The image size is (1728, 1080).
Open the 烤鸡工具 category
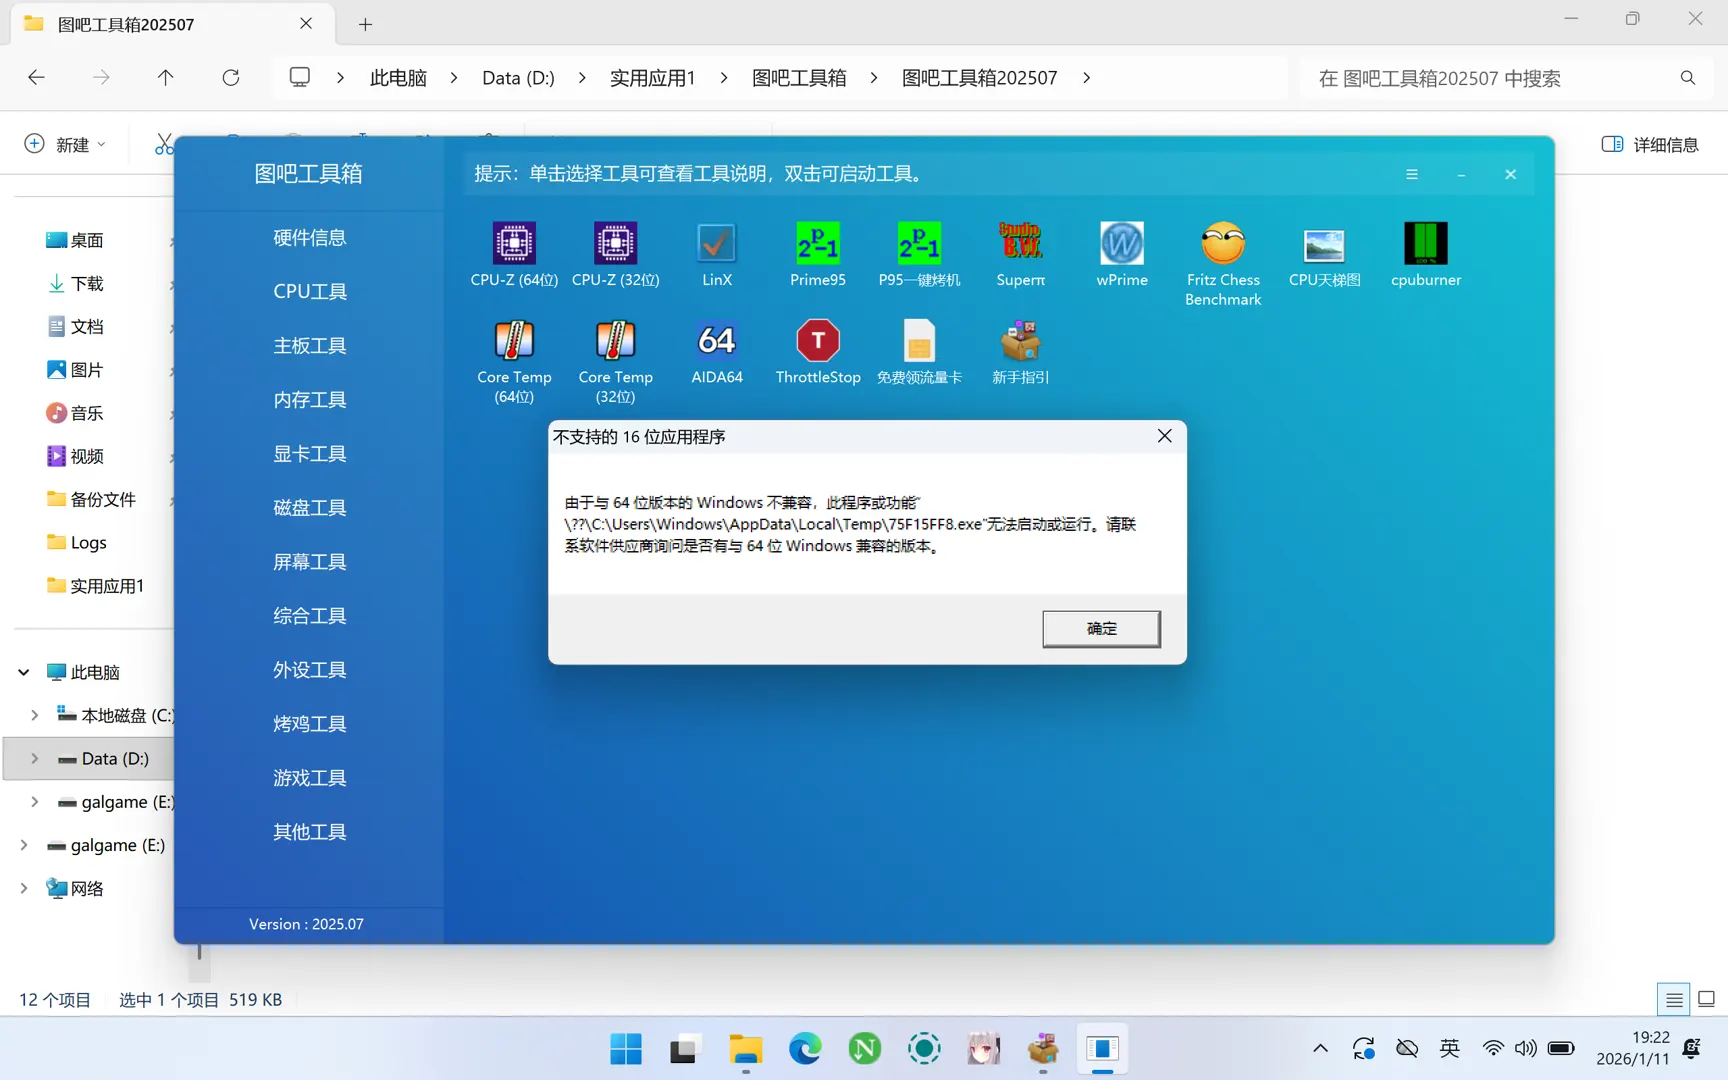[x=310, y=724]
